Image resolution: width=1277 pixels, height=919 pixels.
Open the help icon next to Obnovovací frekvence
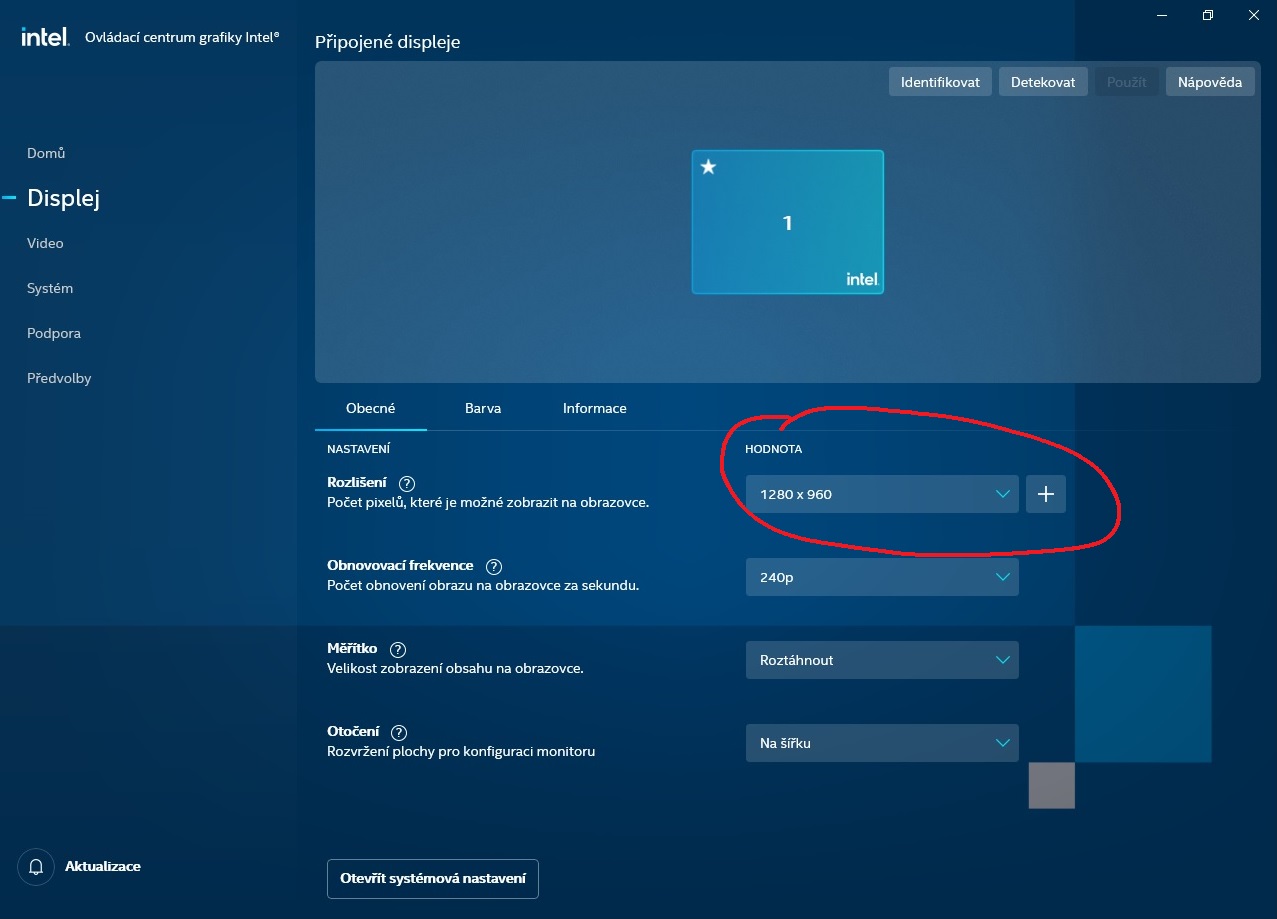coord(493,566)
